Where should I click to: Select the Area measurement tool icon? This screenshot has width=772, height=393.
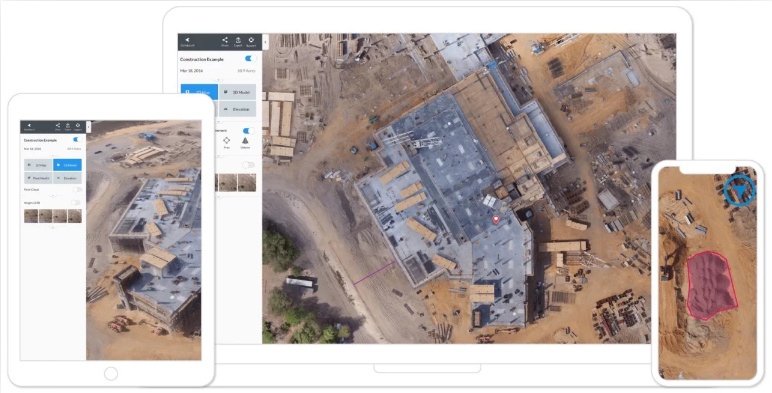[226, 141]
